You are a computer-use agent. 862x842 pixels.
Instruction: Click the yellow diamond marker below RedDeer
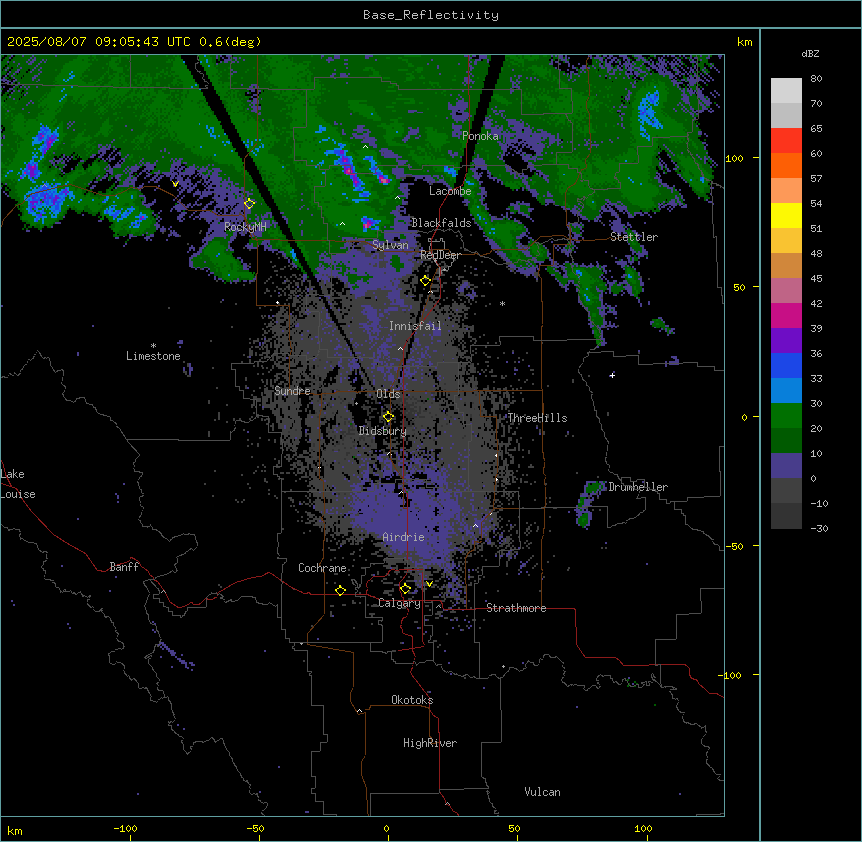coord(425,281)
